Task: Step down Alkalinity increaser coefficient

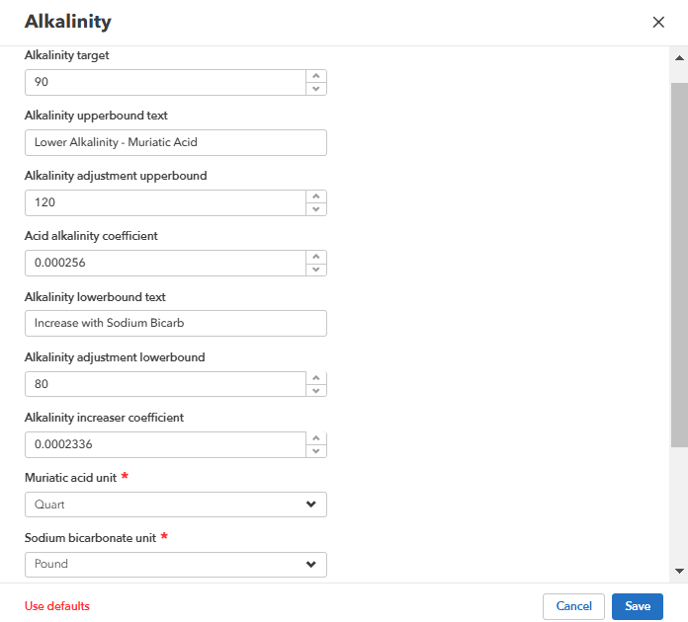Action: click(316, 451)
